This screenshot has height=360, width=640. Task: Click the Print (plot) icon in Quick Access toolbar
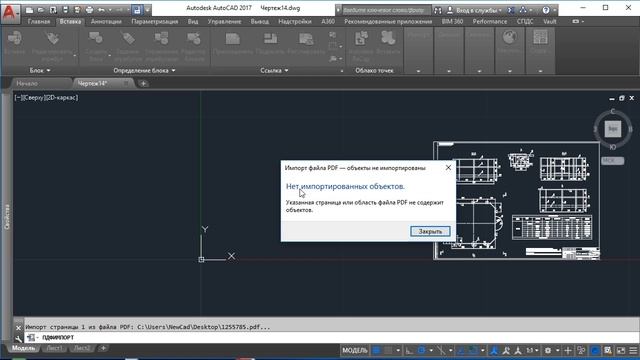point(89,9)
